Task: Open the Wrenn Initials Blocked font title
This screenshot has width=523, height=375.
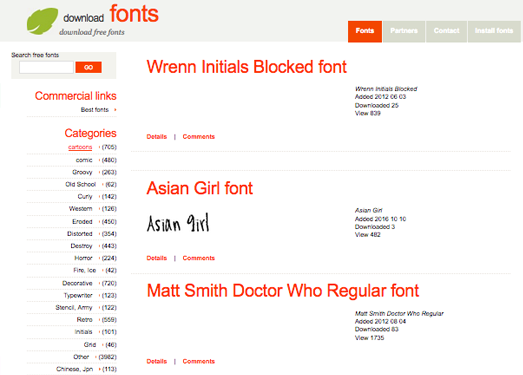Action: pyautogui.click(x=247, y=67)
